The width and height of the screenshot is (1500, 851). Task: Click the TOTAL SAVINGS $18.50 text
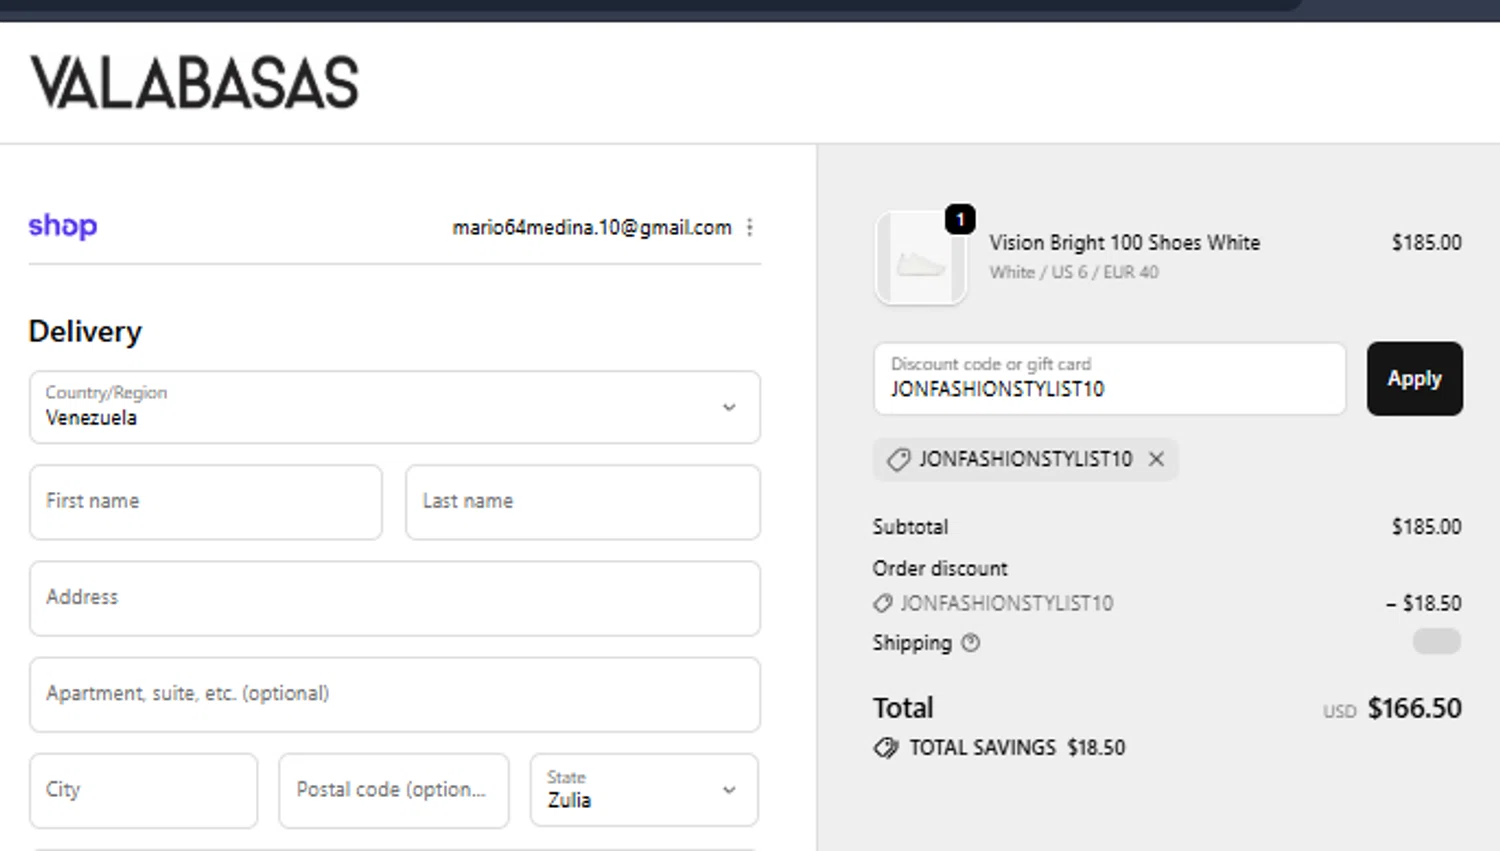1017,748
